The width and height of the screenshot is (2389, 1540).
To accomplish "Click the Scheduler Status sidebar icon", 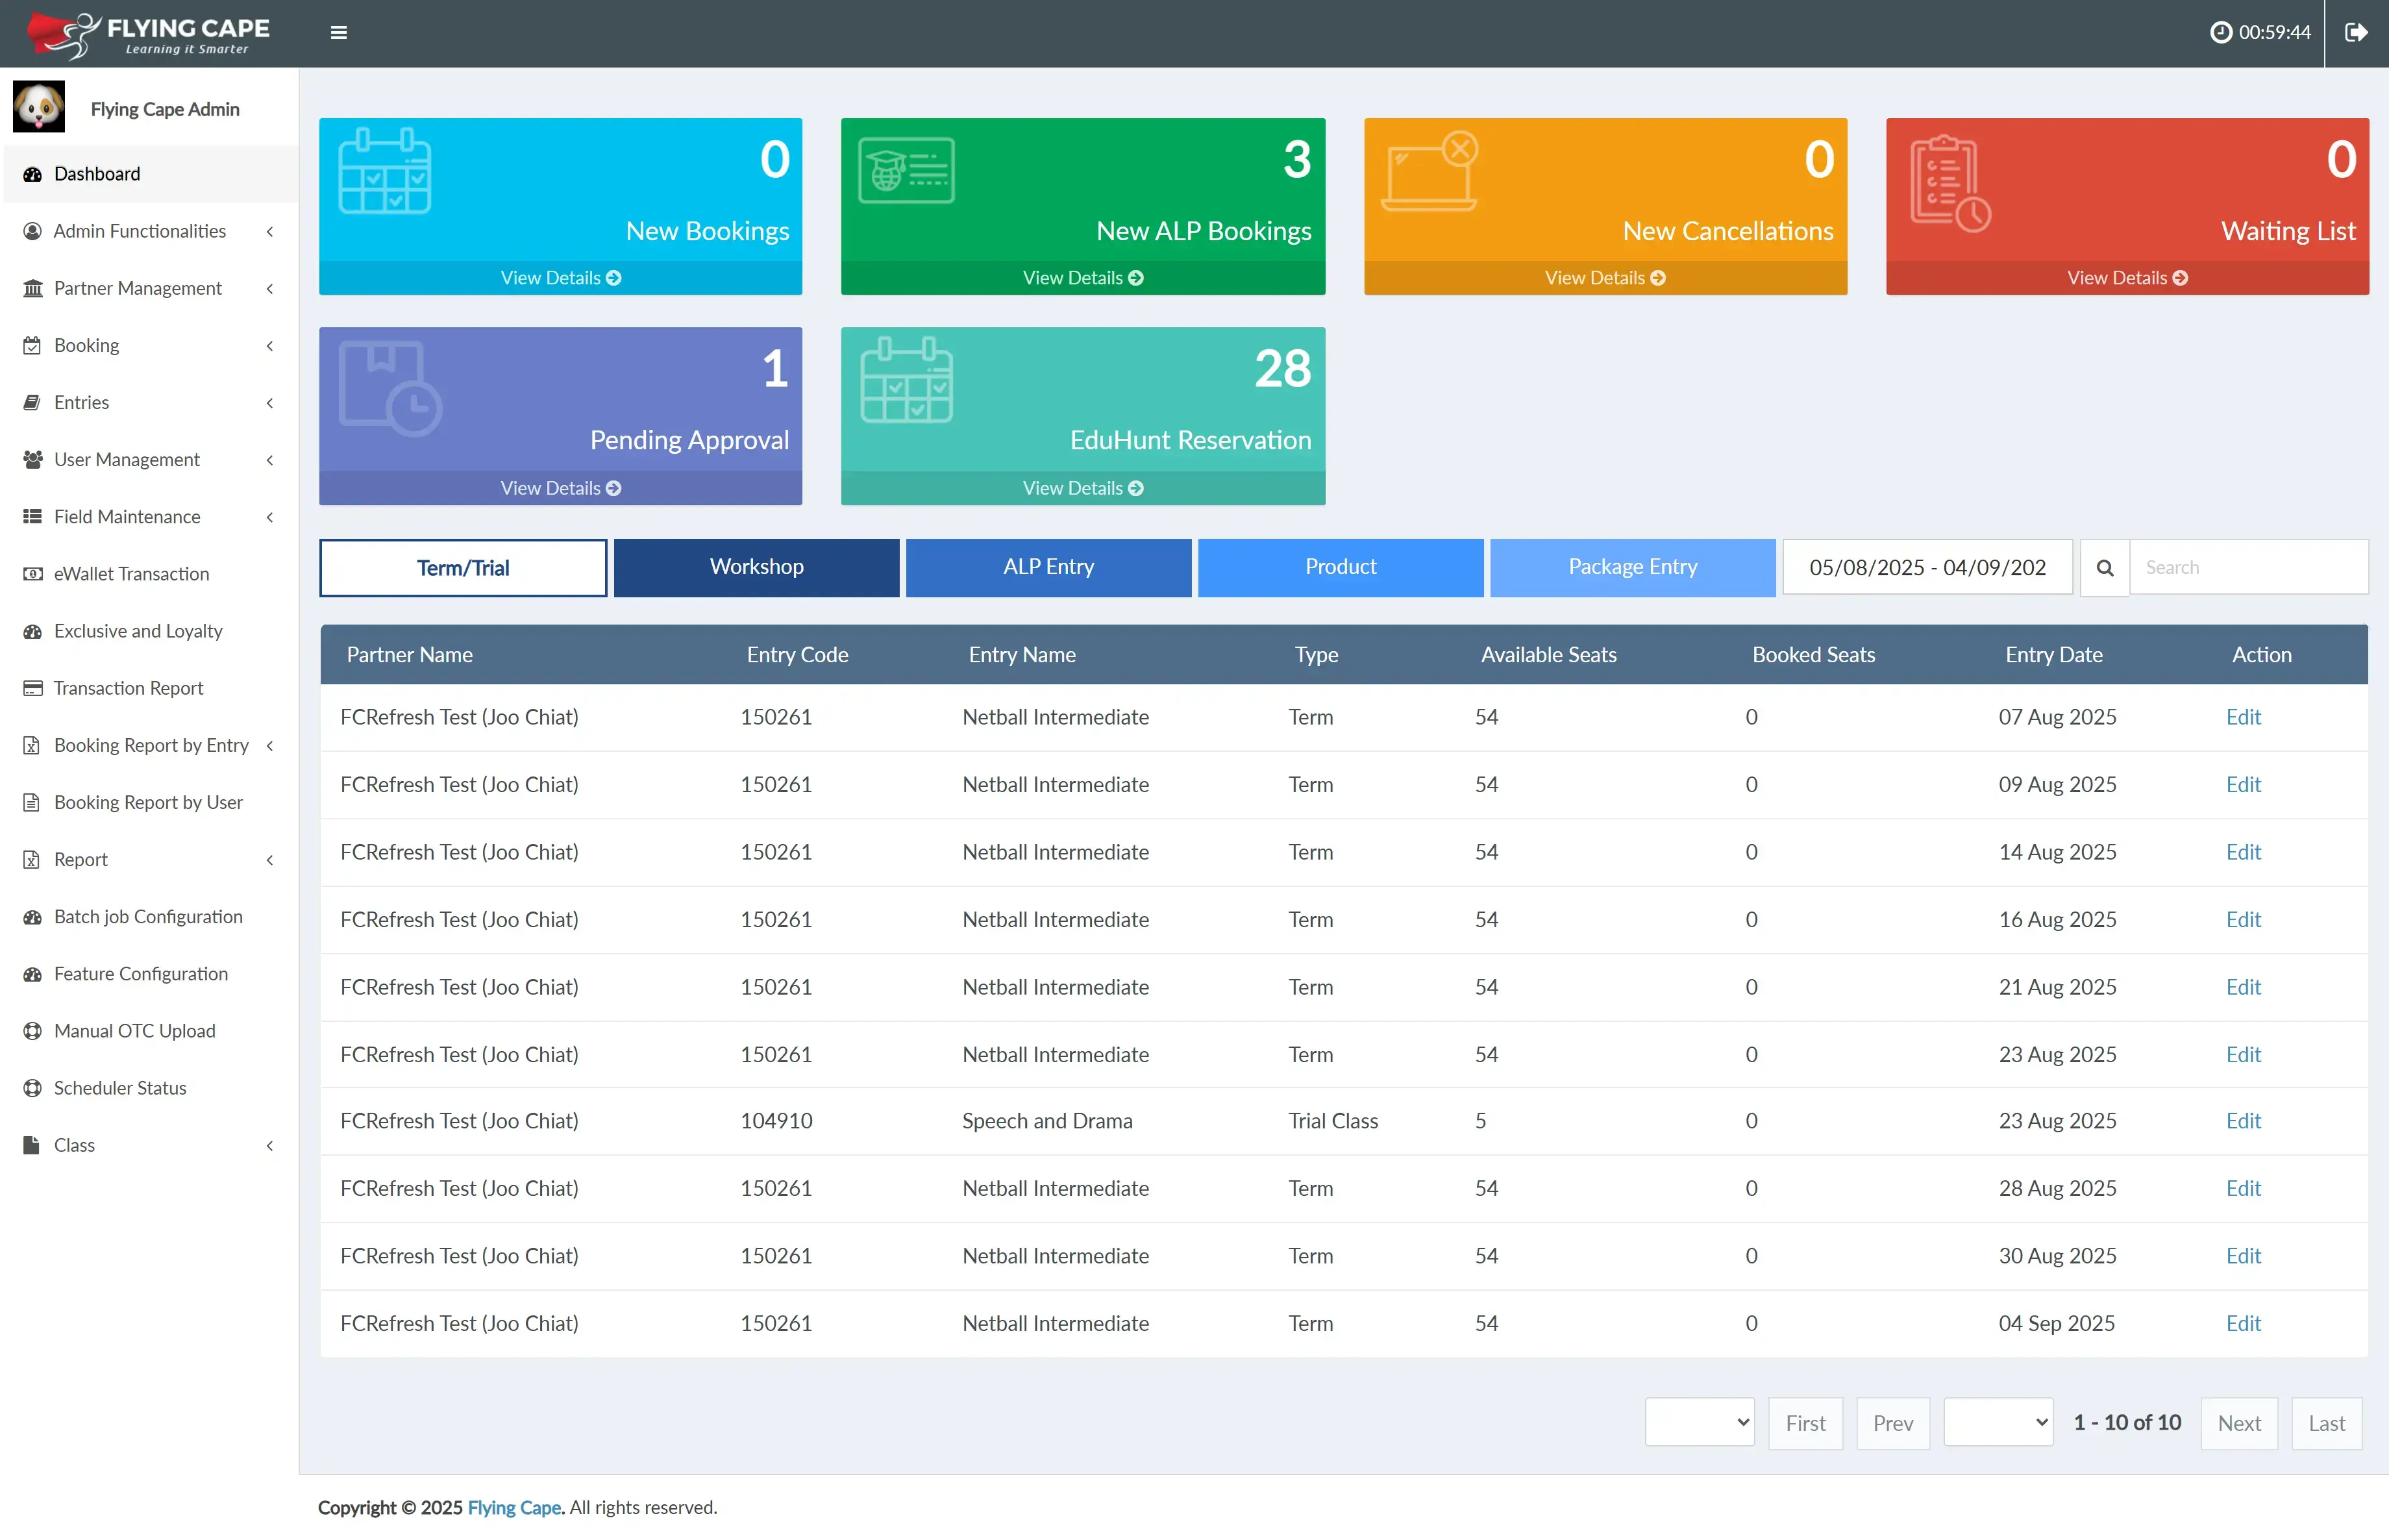I will click(x=32, y=1087).
